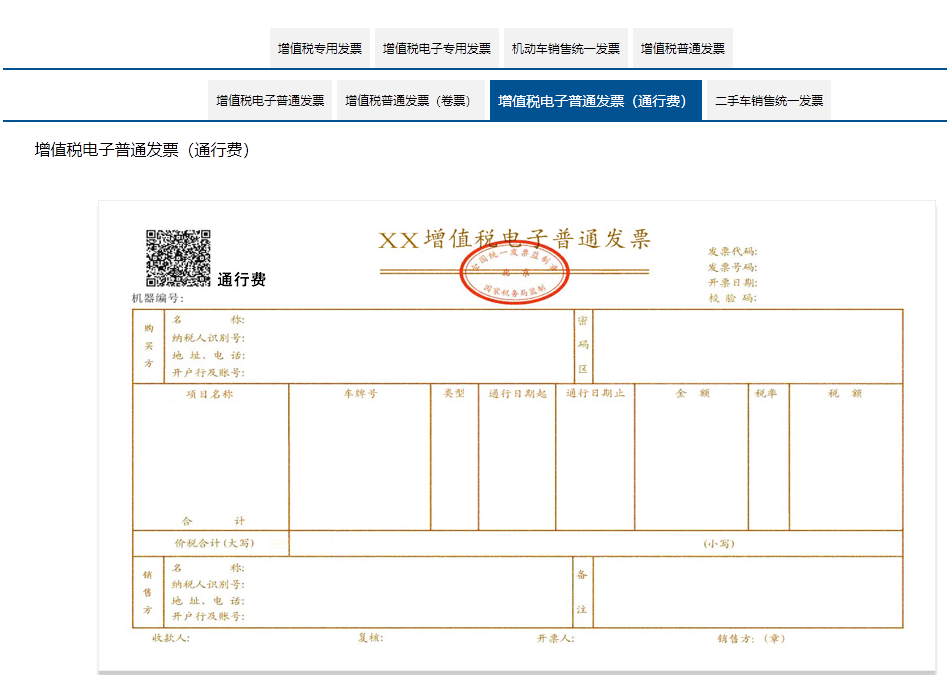Open the 增值税普通发票 tab
Image resolution: width=947 pixels, height=675 pixels.
682,48
